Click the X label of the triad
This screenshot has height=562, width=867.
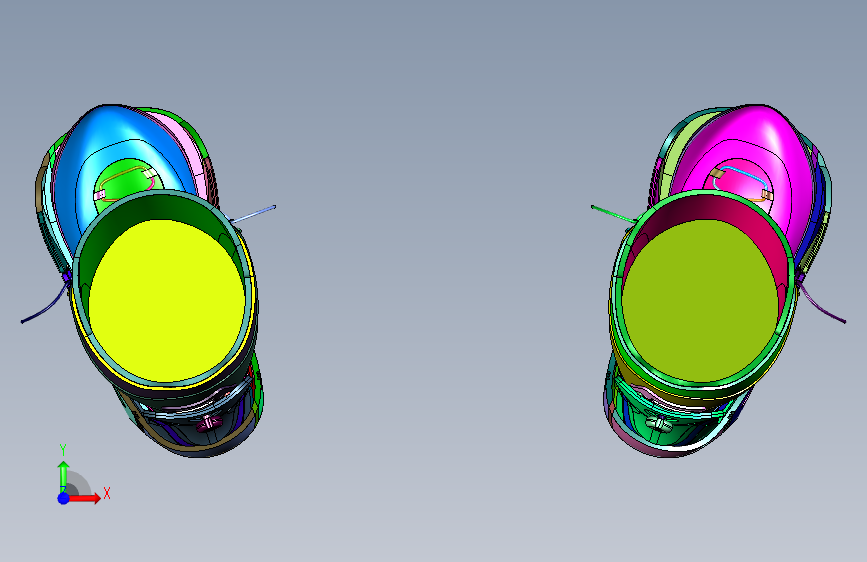pyautogui.click(x=107, y=493)
